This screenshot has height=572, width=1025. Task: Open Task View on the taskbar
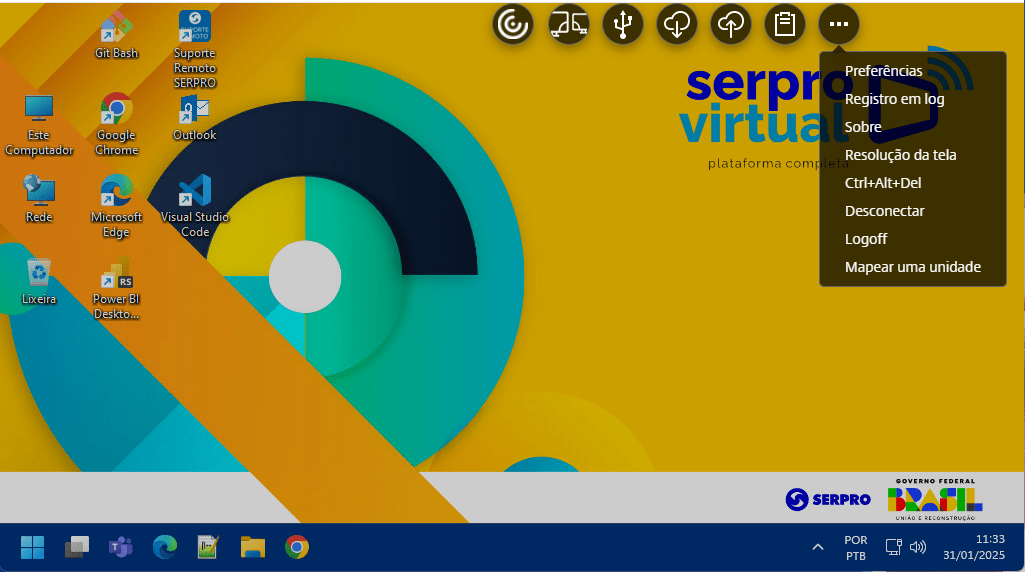point(76,547)
